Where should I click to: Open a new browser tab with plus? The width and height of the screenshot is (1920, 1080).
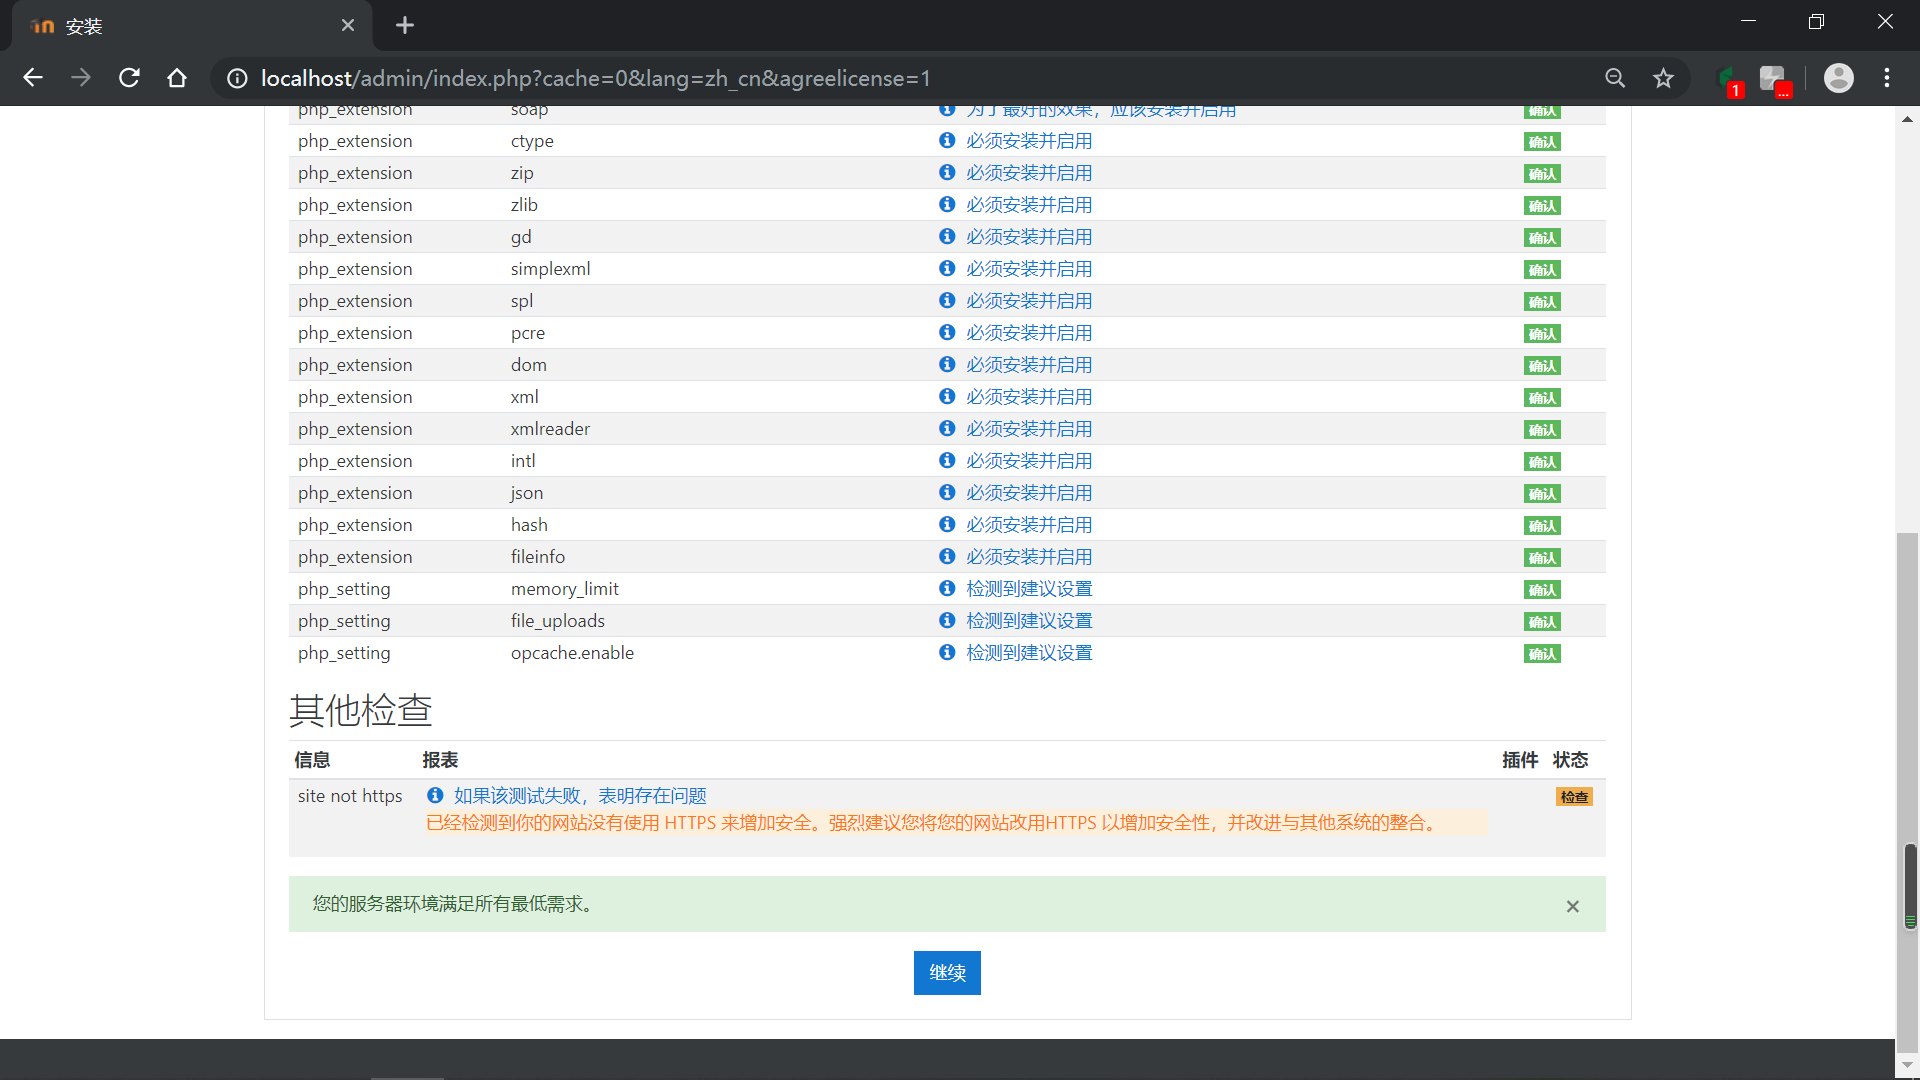pos(405,26)
